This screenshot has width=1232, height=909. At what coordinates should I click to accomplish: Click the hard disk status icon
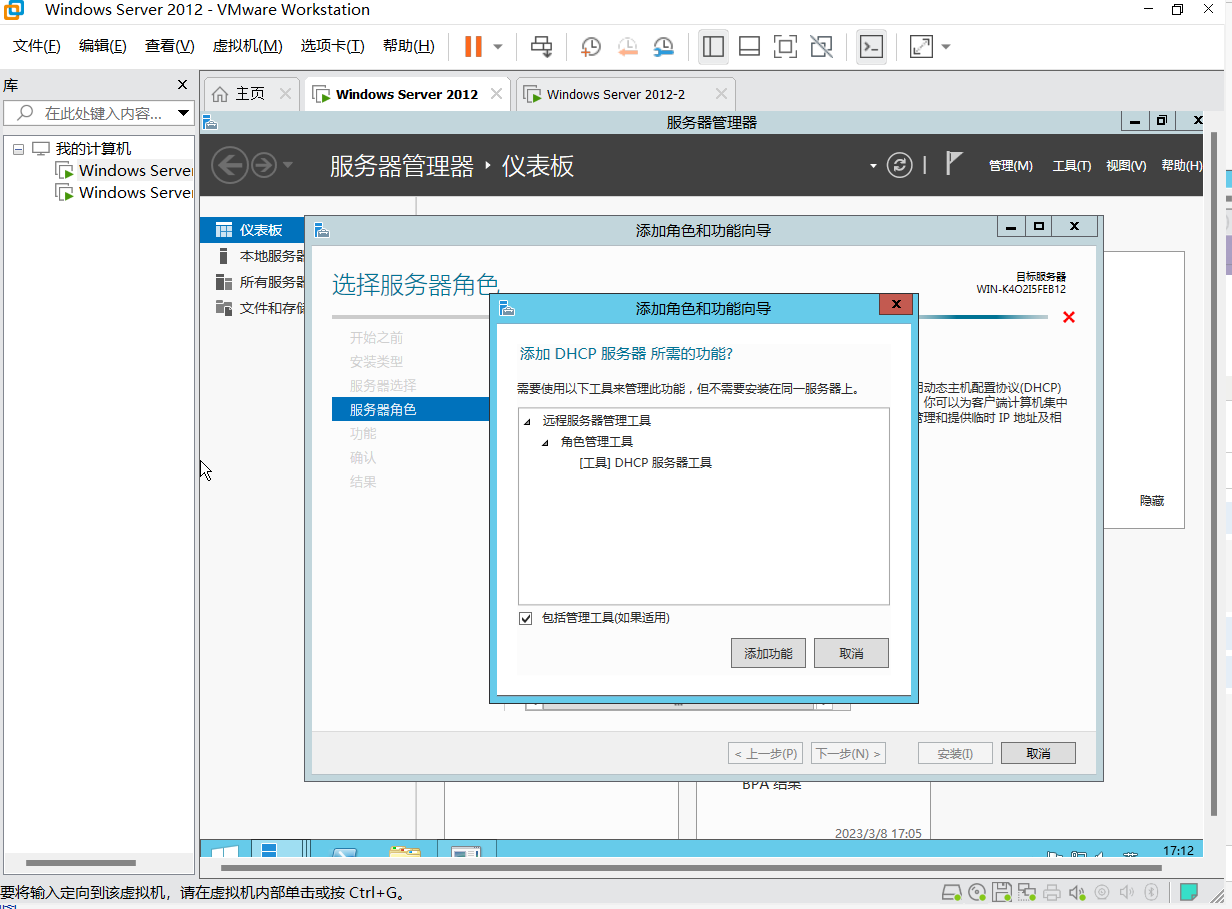tap(952, 892)
